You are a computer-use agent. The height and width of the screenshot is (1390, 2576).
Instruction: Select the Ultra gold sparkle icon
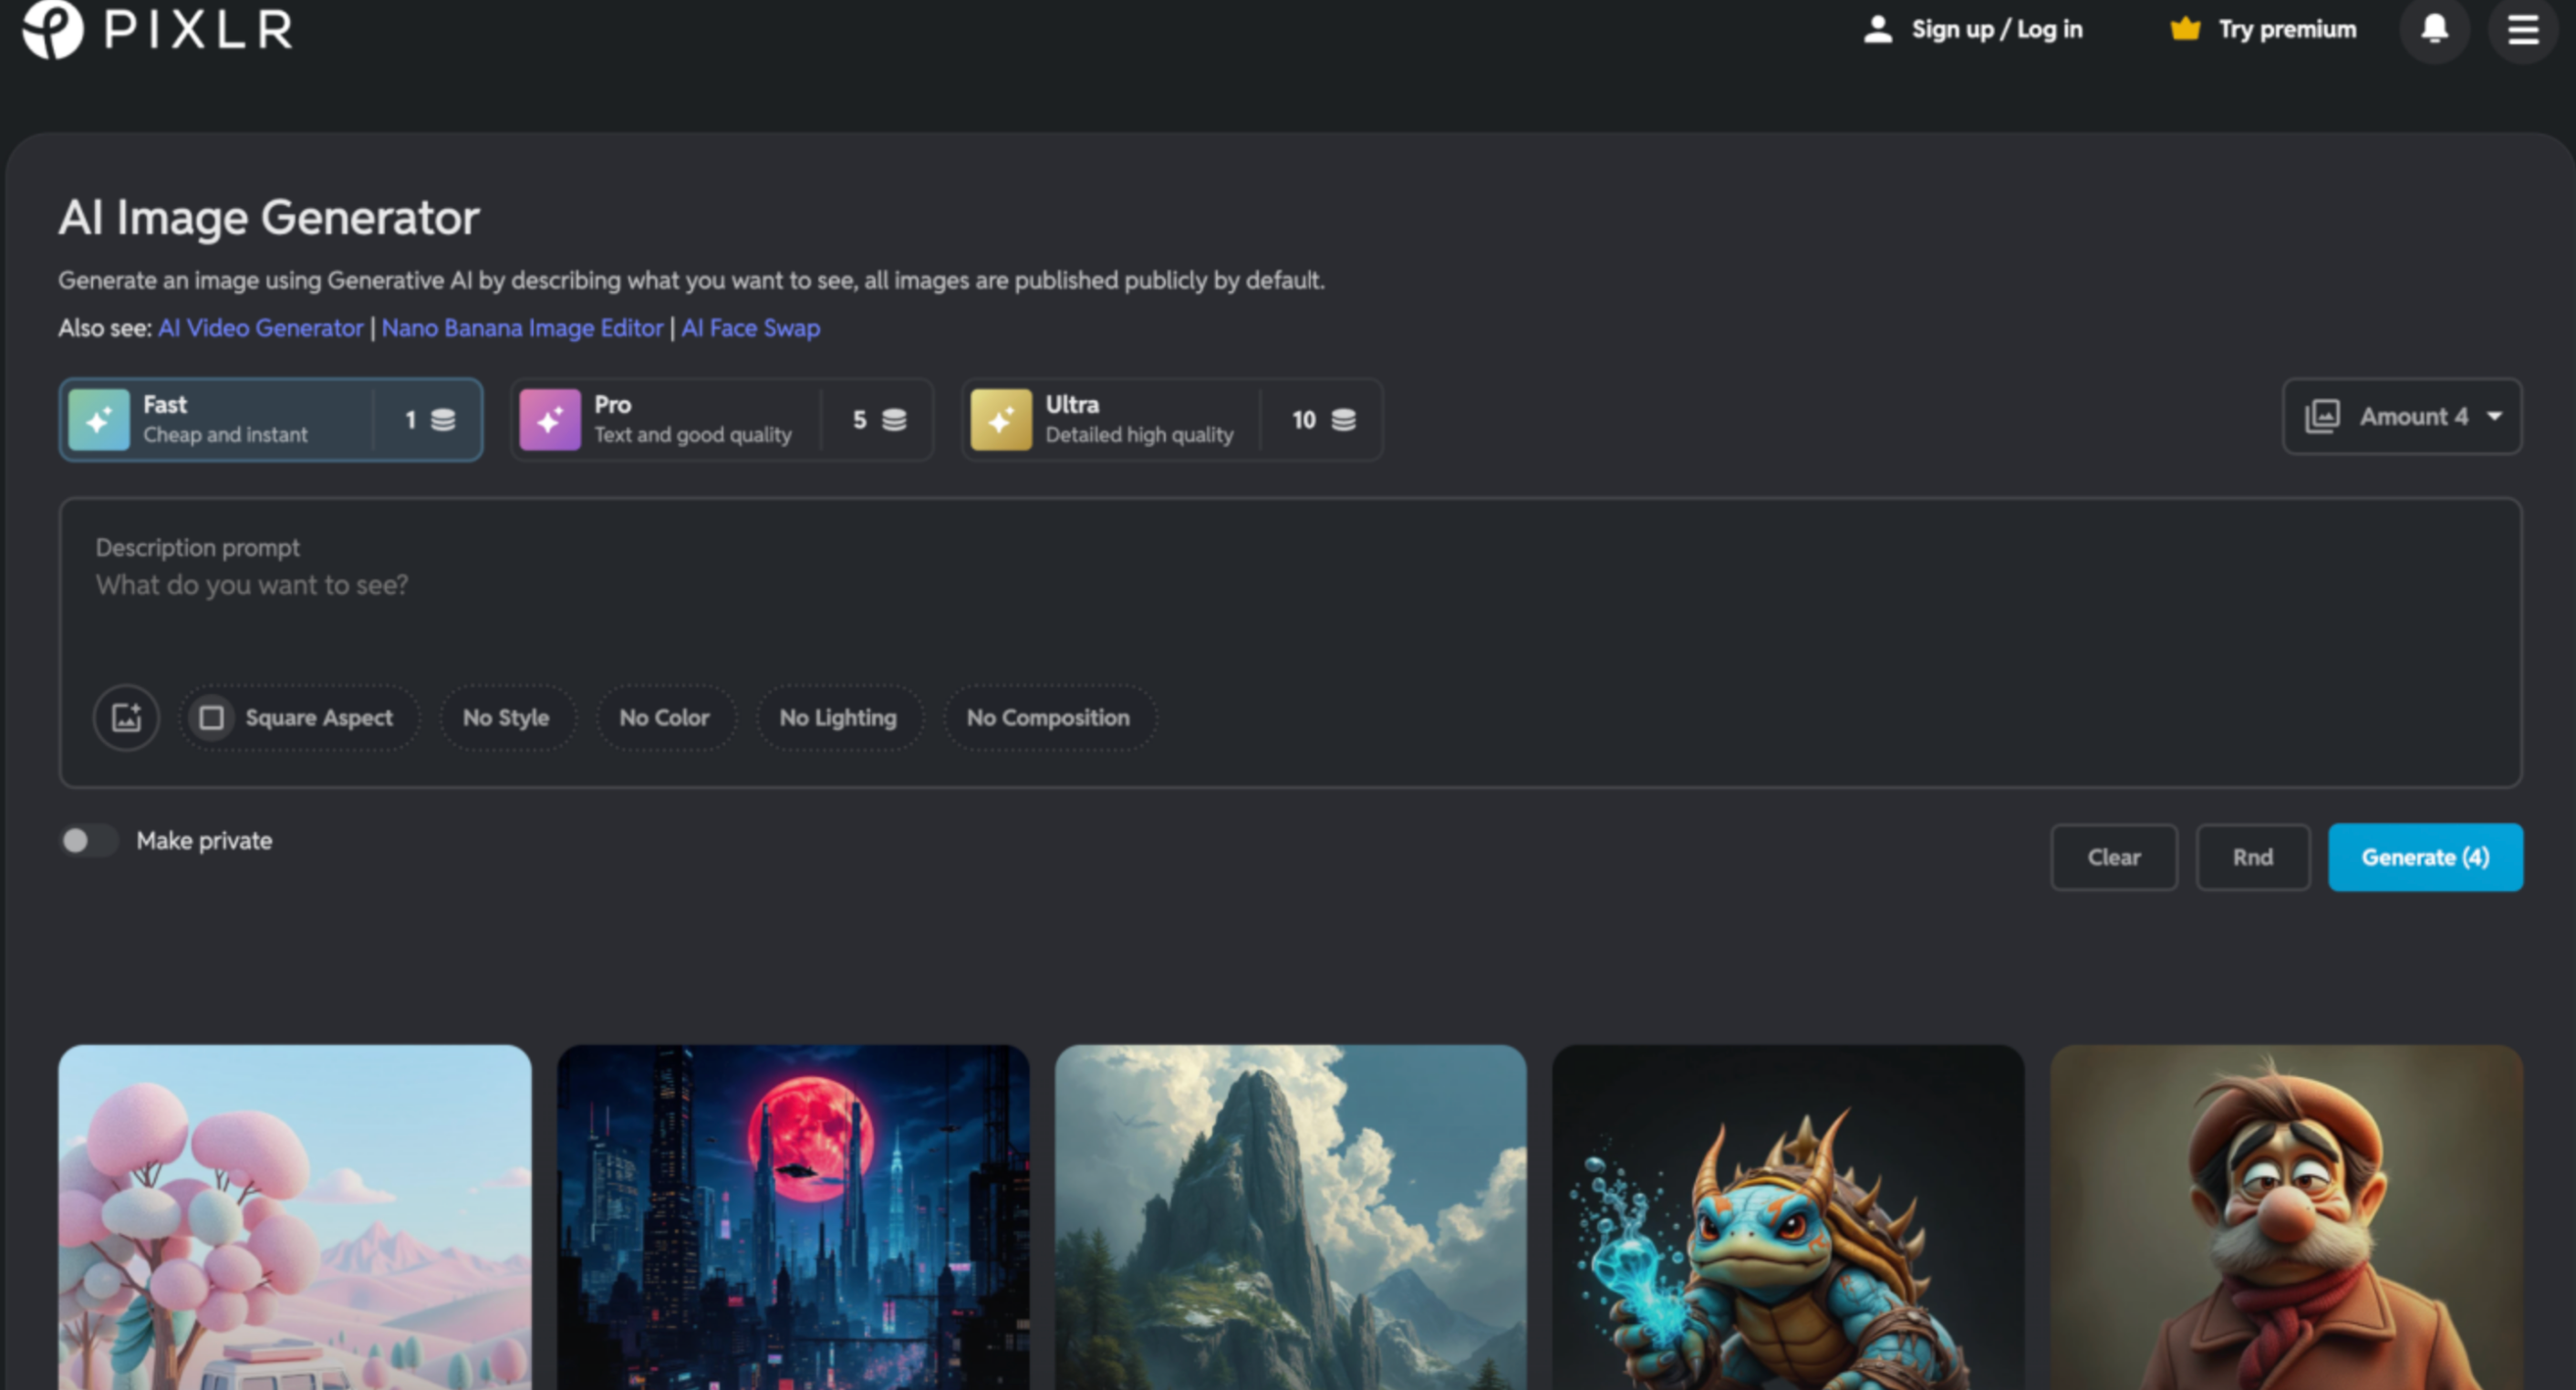tap(1001, 419)
